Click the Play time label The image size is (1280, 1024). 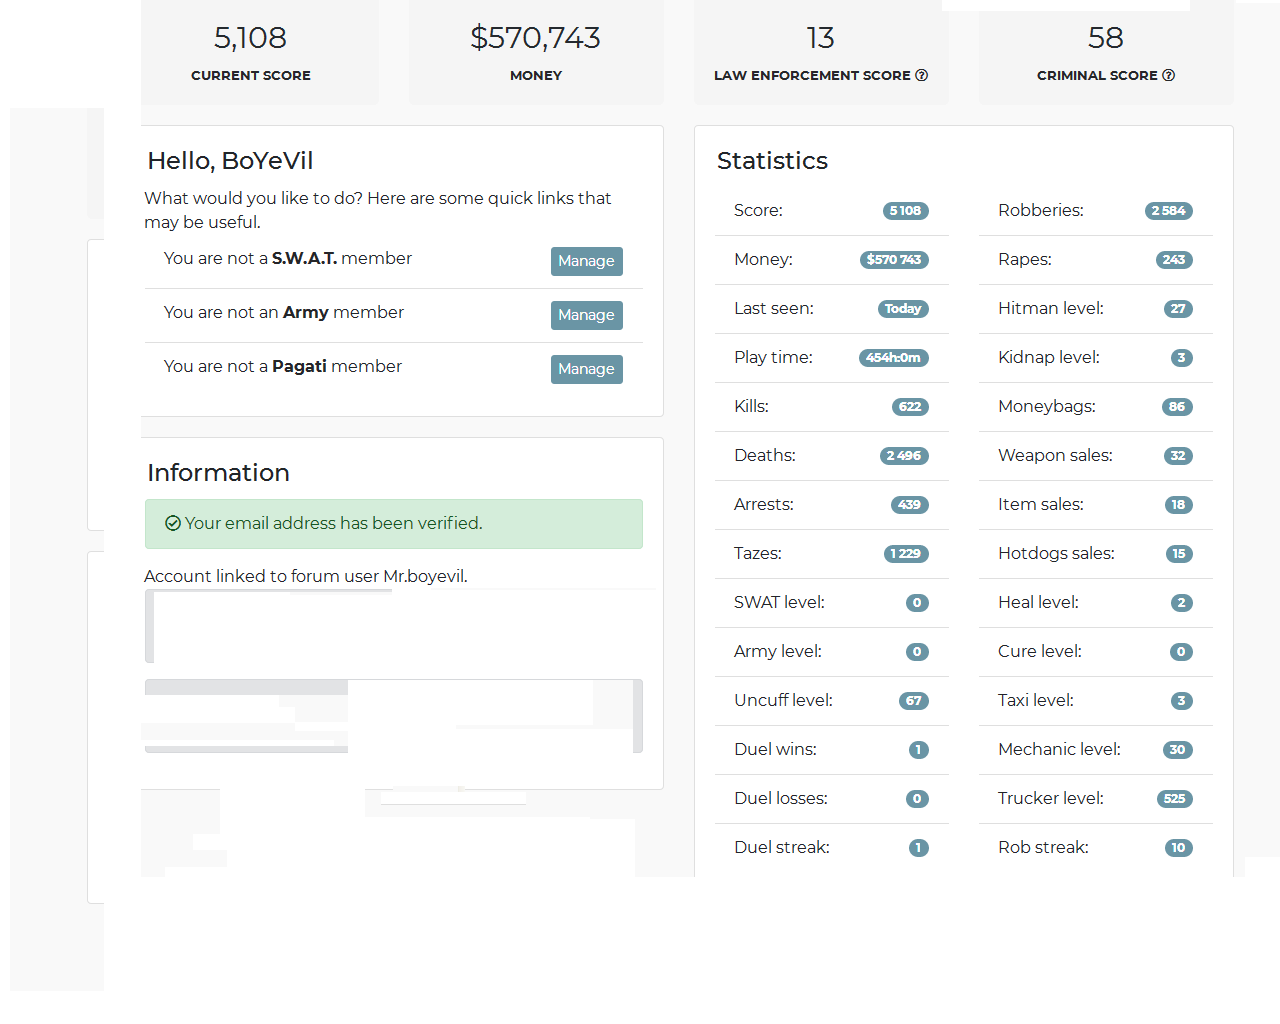[x=773, y=357]
